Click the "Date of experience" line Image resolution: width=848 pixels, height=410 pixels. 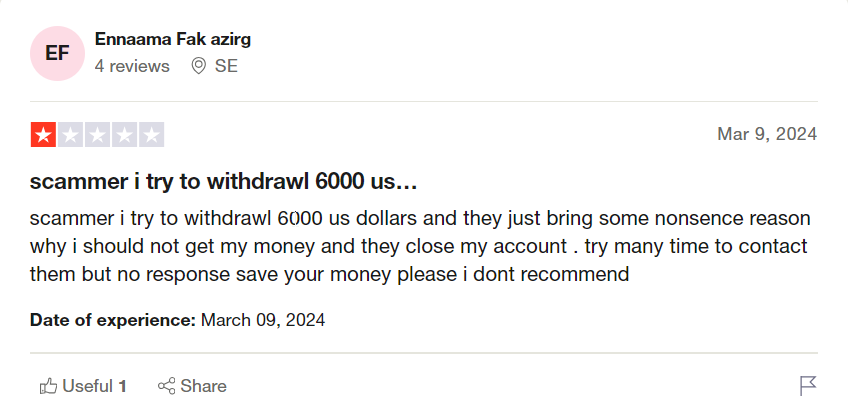178,320
